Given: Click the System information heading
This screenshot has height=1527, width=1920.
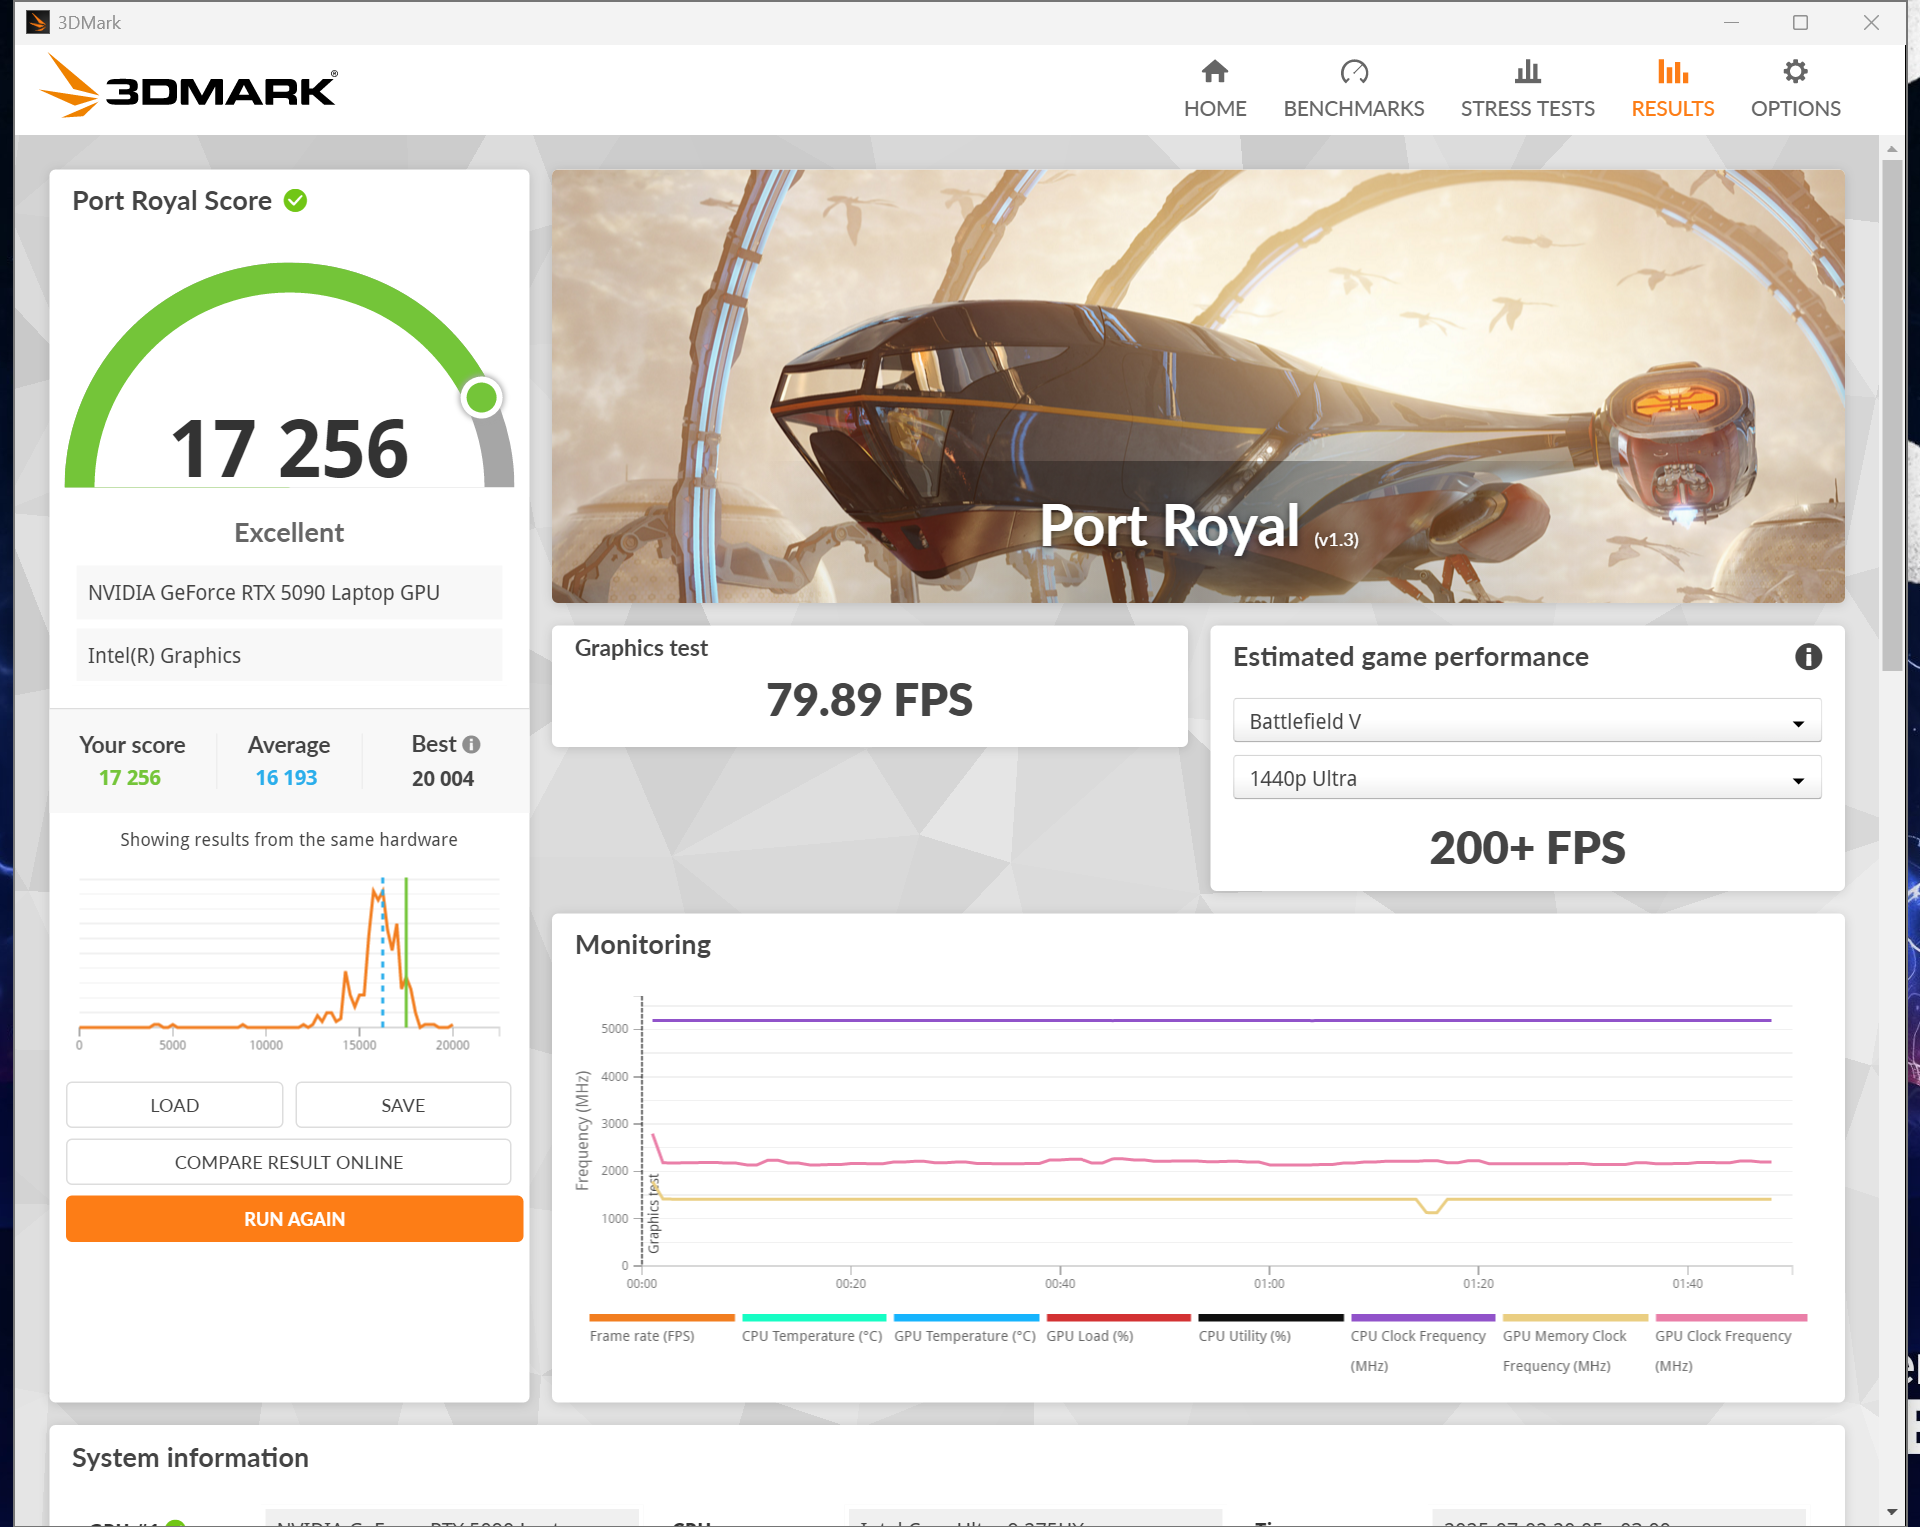Looking at the screenshot, I should 190,1458.
